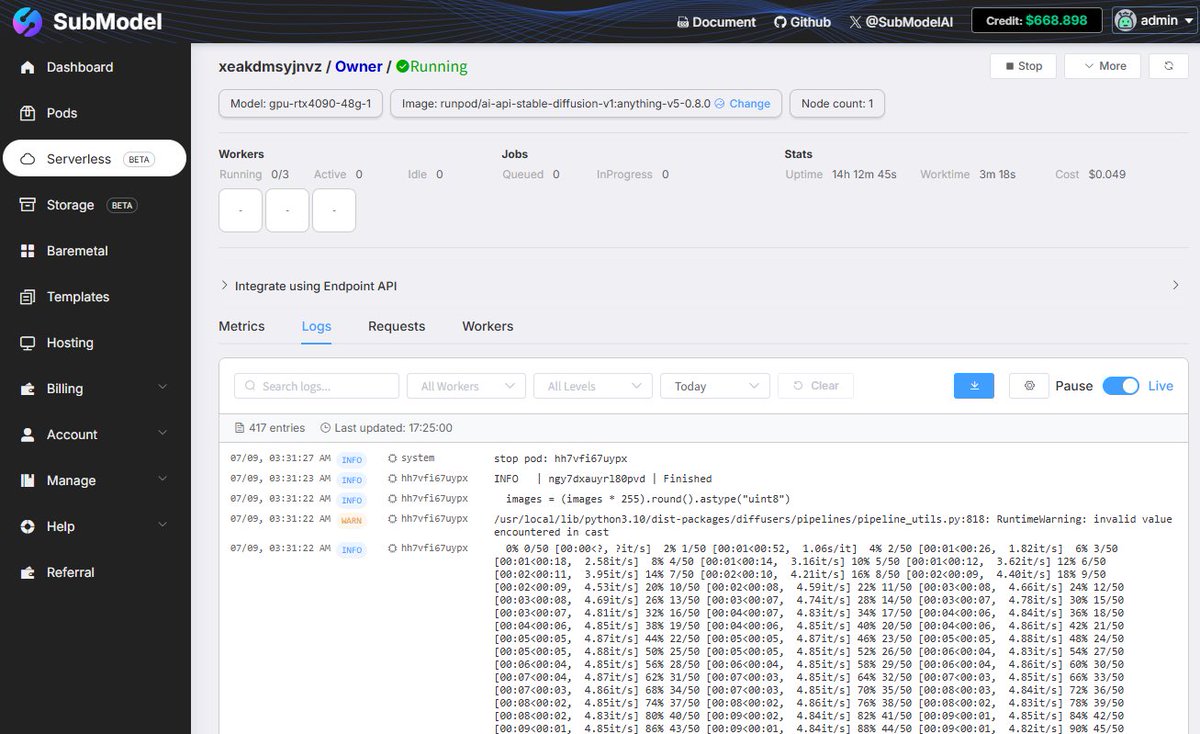This screenshot has height=734, width=1200.
Task: Click the Templates icon in sidebar
Action: coord(27,297)
